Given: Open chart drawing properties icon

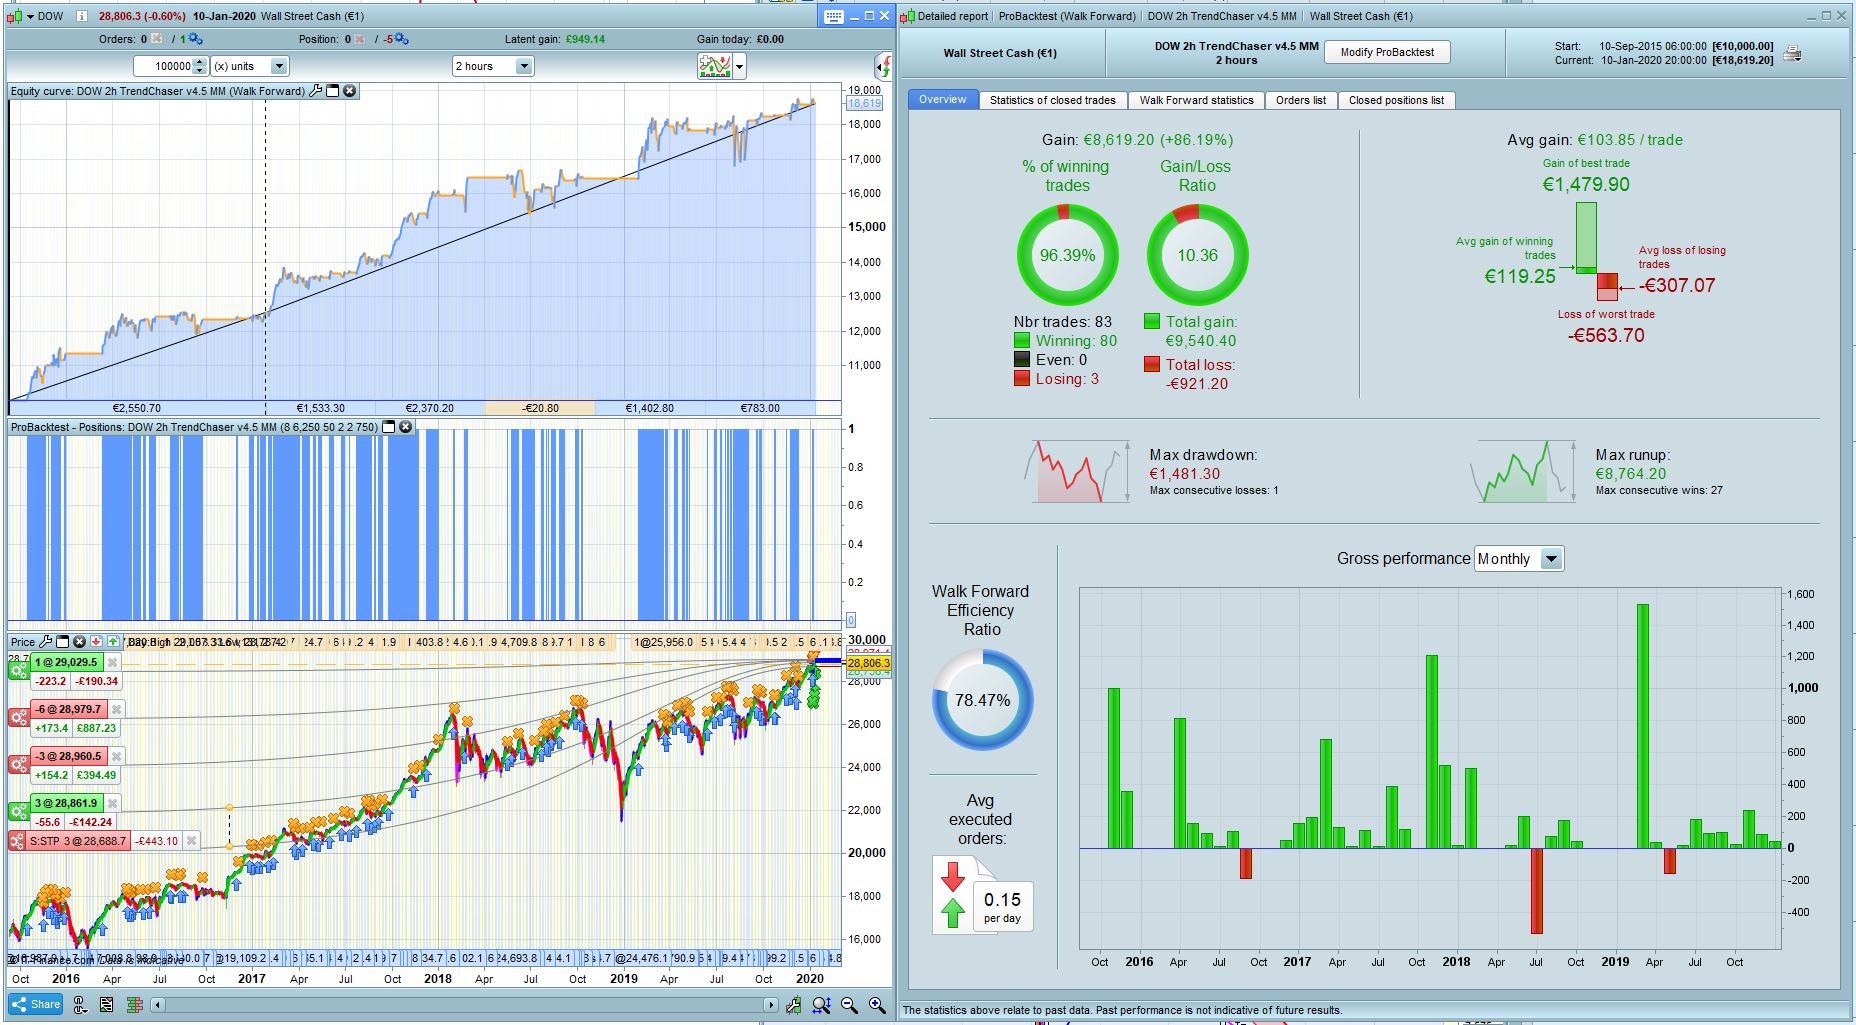Looking at the screenshot, I should pos(793,1005).
